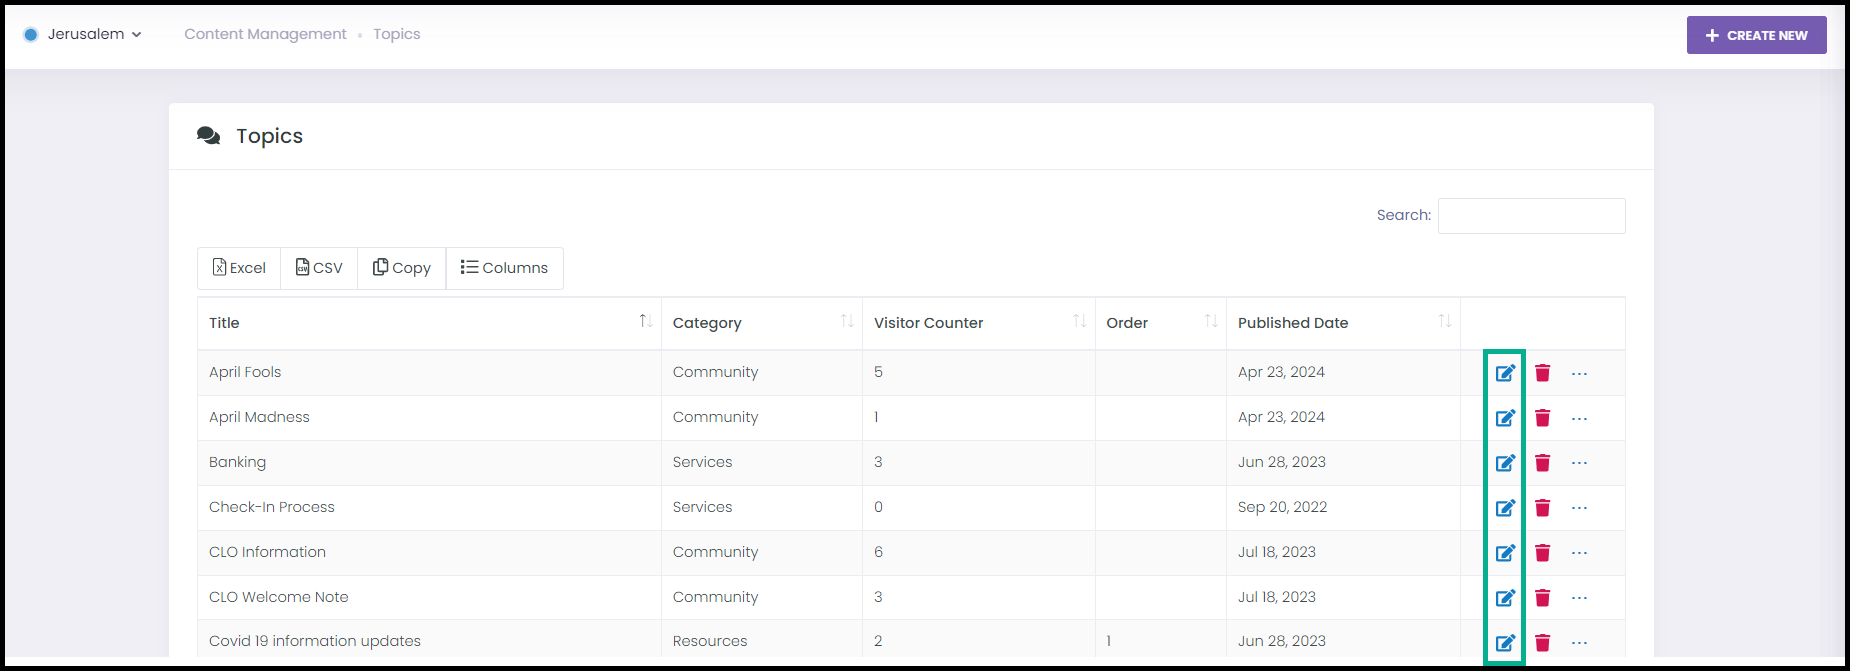Viewport: 1850px width, 671px height.
Task: Delete the April Madness topic
Action: tap(1542, 418)
